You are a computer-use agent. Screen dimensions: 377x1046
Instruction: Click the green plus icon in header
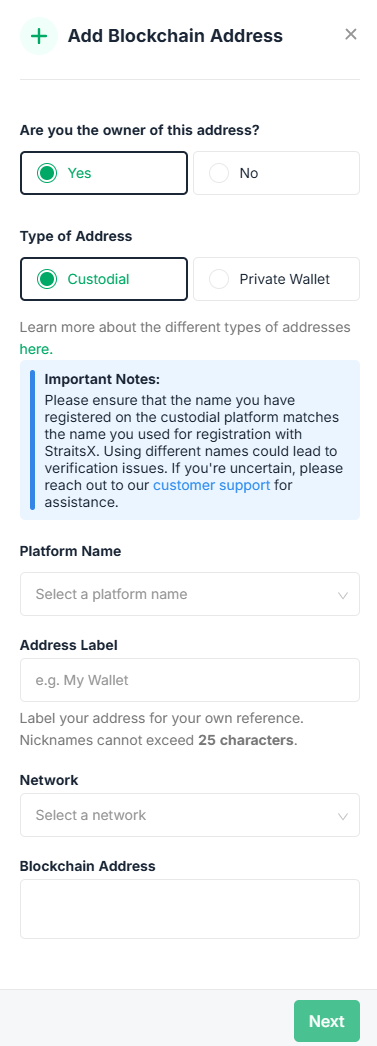click(x=39, y=36)
